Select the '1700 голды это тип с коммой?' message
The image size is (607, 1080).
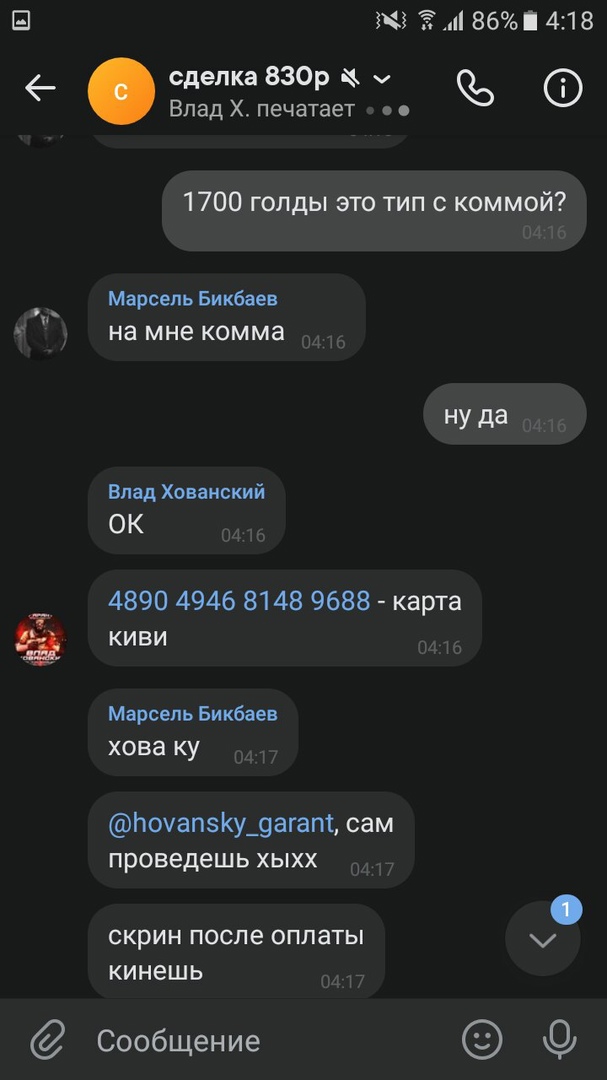click(374, 211)
